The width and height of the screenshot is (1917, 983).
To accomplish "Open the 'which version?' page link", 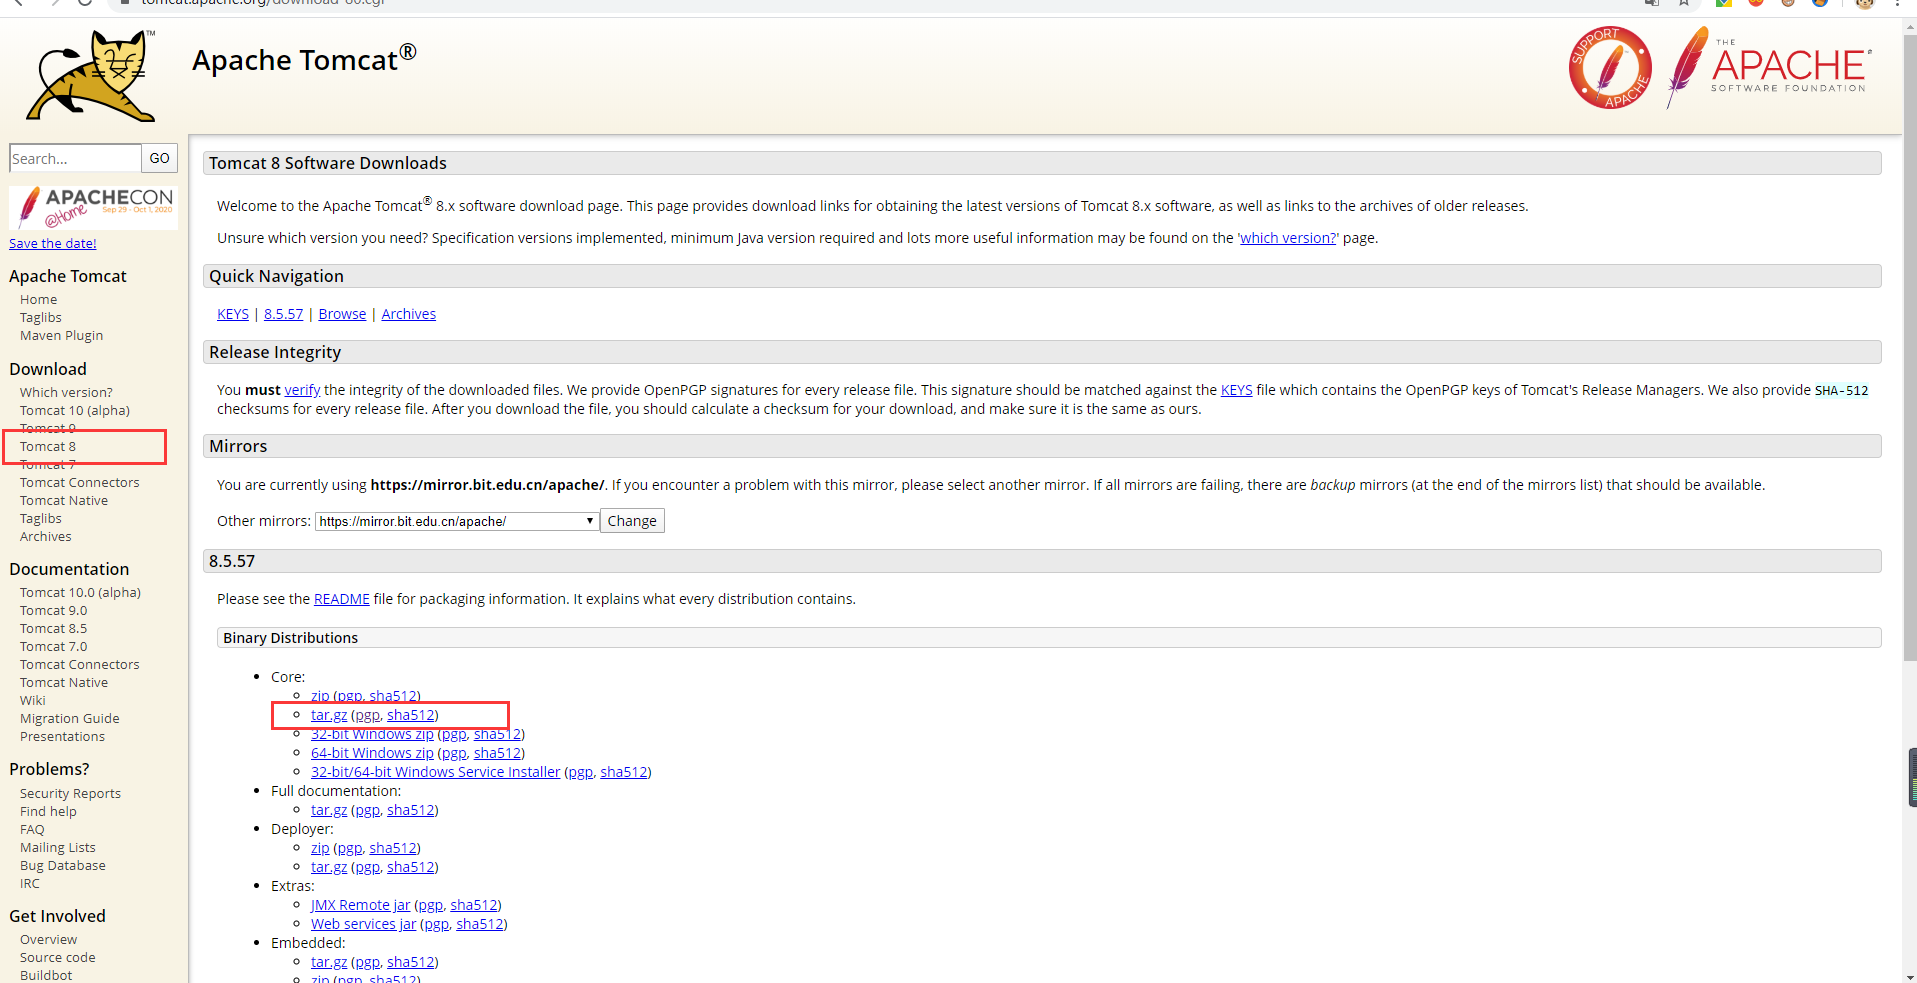I will 1288,238.
